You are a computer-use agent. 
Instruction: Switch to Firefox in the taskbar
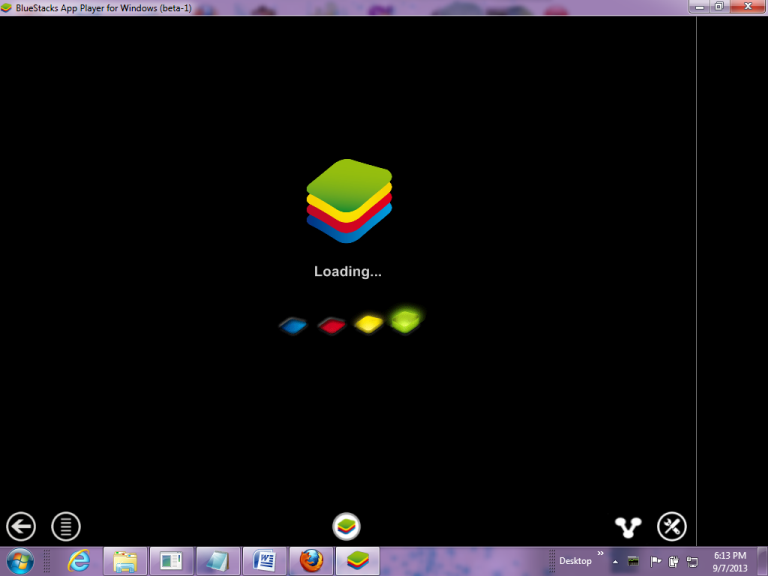point(312,561)
